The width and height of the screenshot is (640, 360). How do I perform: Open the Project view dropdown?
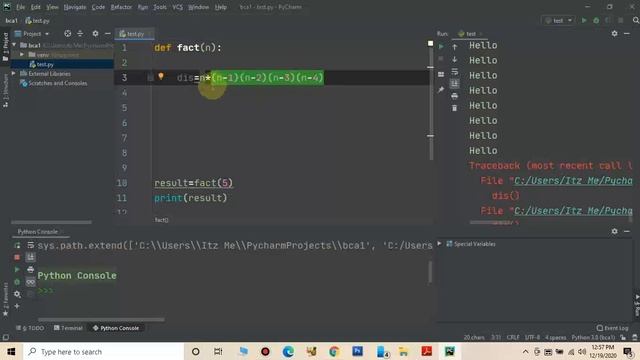pyautogui.click(x=32, y=34)
